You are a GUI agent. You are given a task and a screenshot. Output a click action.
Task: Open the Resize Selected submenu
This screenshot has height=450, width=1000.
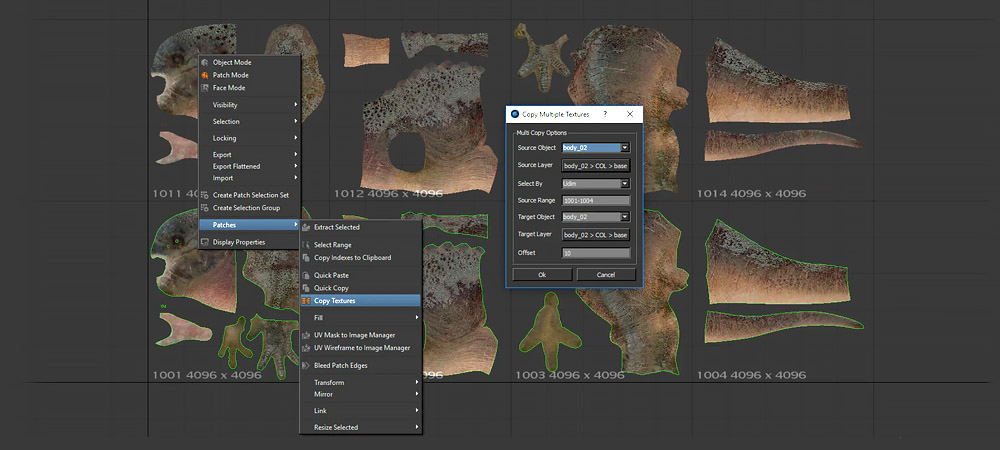[360, 428]
